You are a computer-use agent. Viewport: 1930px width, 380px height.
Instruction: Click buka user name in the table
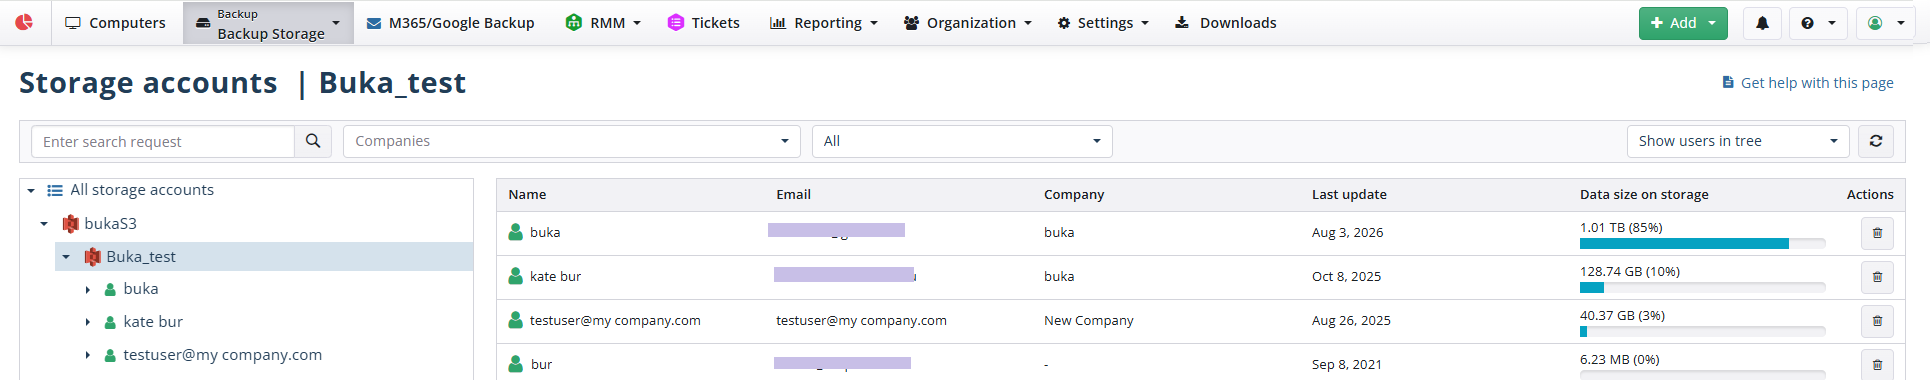pos(545,233)
